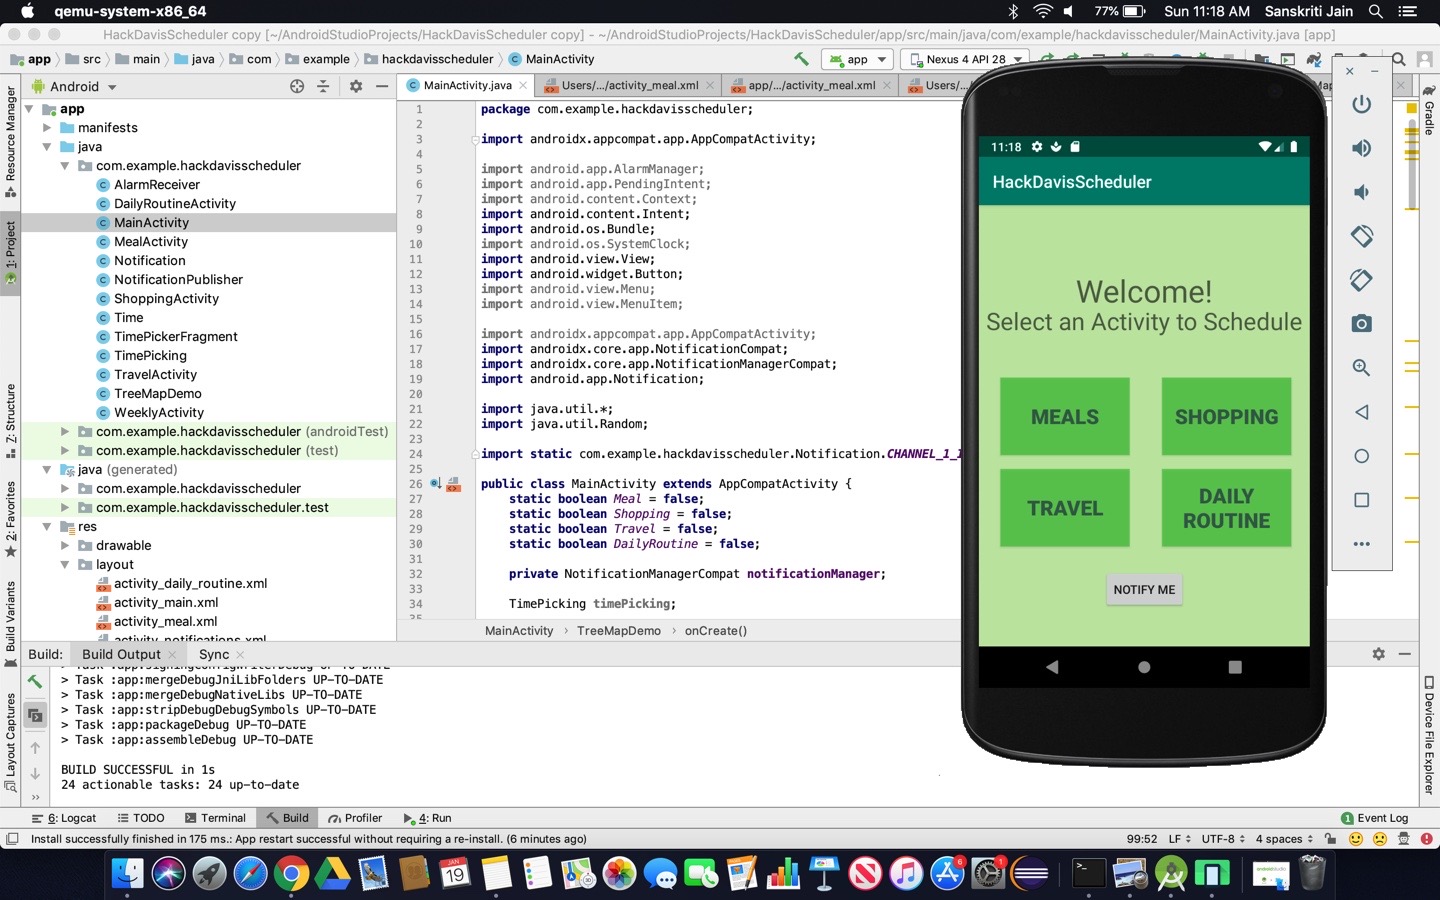Click the emulator power button icon
This screenshot has height=900, width=1440.
point(1361,104)
